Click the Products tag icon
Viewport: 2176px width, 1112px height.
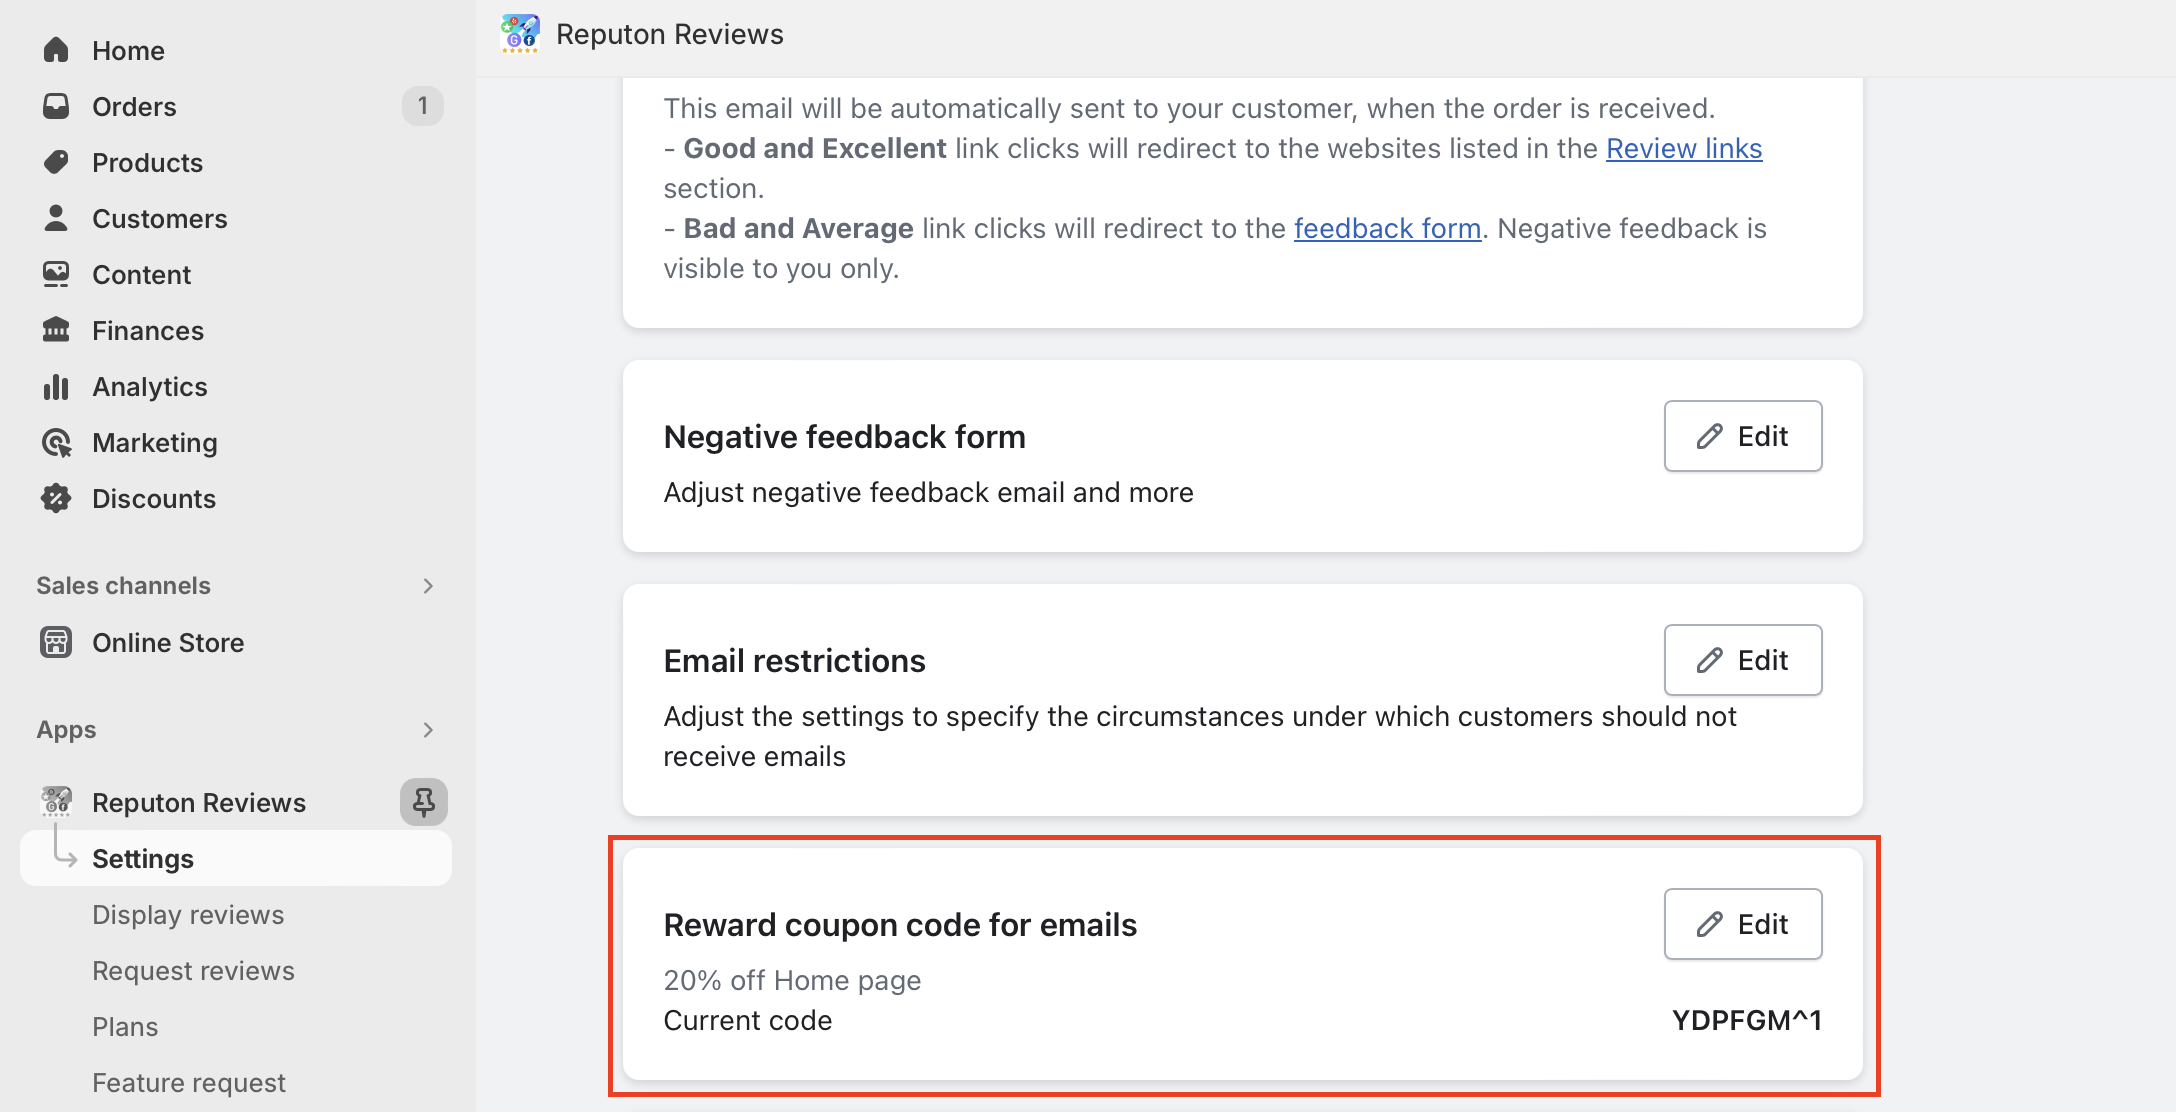point(56,162)
